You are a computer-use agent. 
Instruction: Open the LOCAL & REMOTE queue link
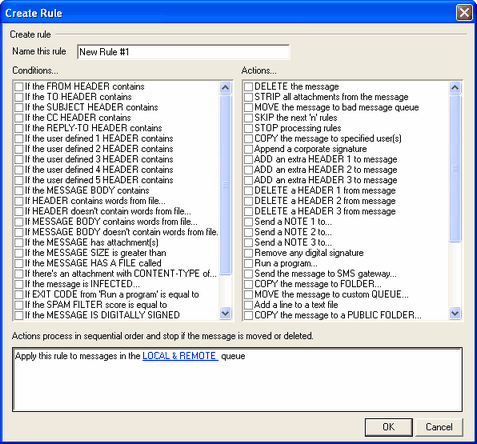tap(180, 356)
